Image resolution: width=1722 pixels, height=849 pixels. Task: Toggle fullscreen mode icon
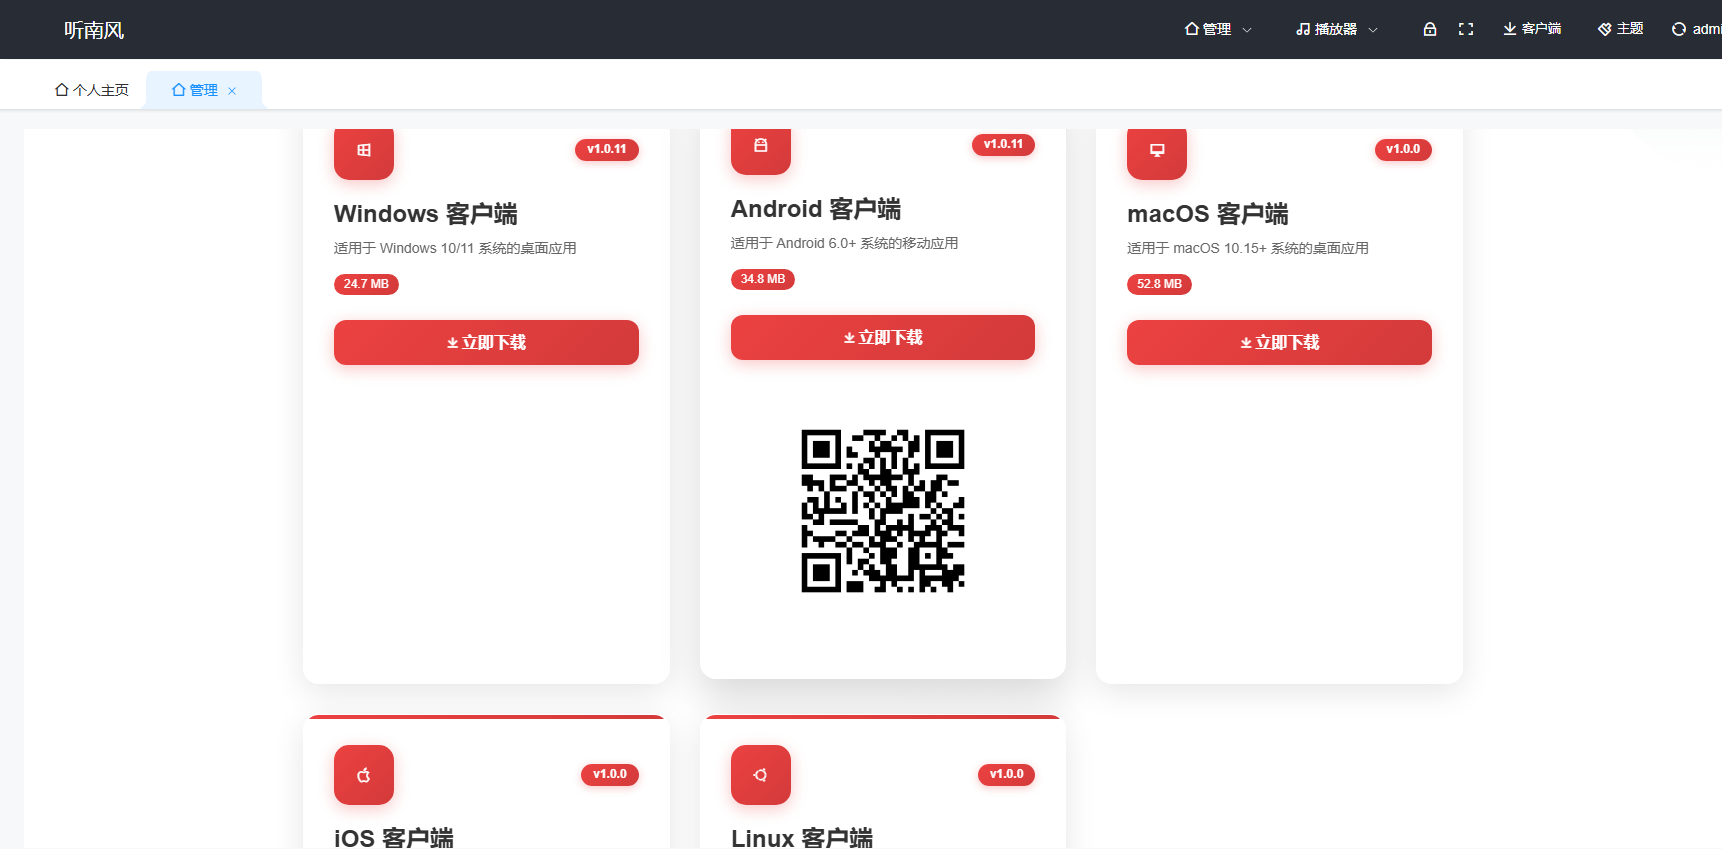[x=1466, y=29]
